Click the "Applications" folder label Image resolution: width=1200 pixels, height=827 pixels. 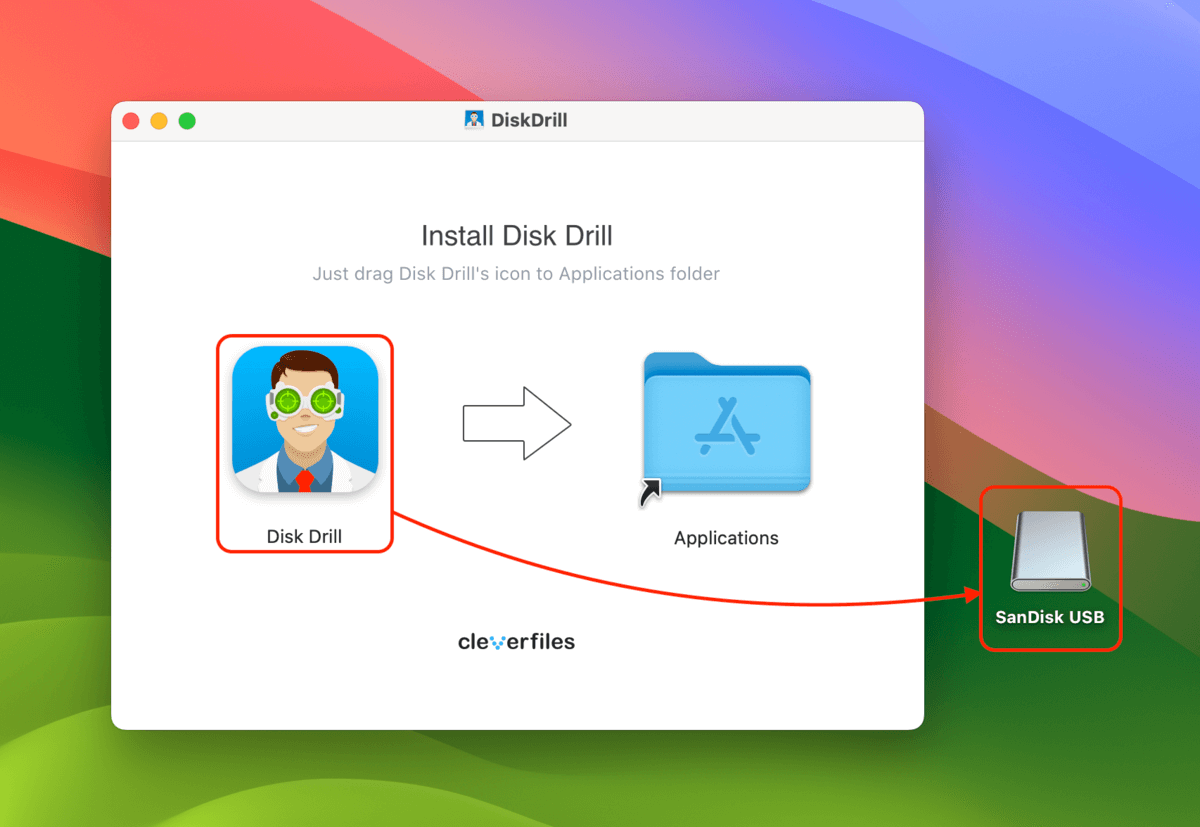(x=726, y=538)
